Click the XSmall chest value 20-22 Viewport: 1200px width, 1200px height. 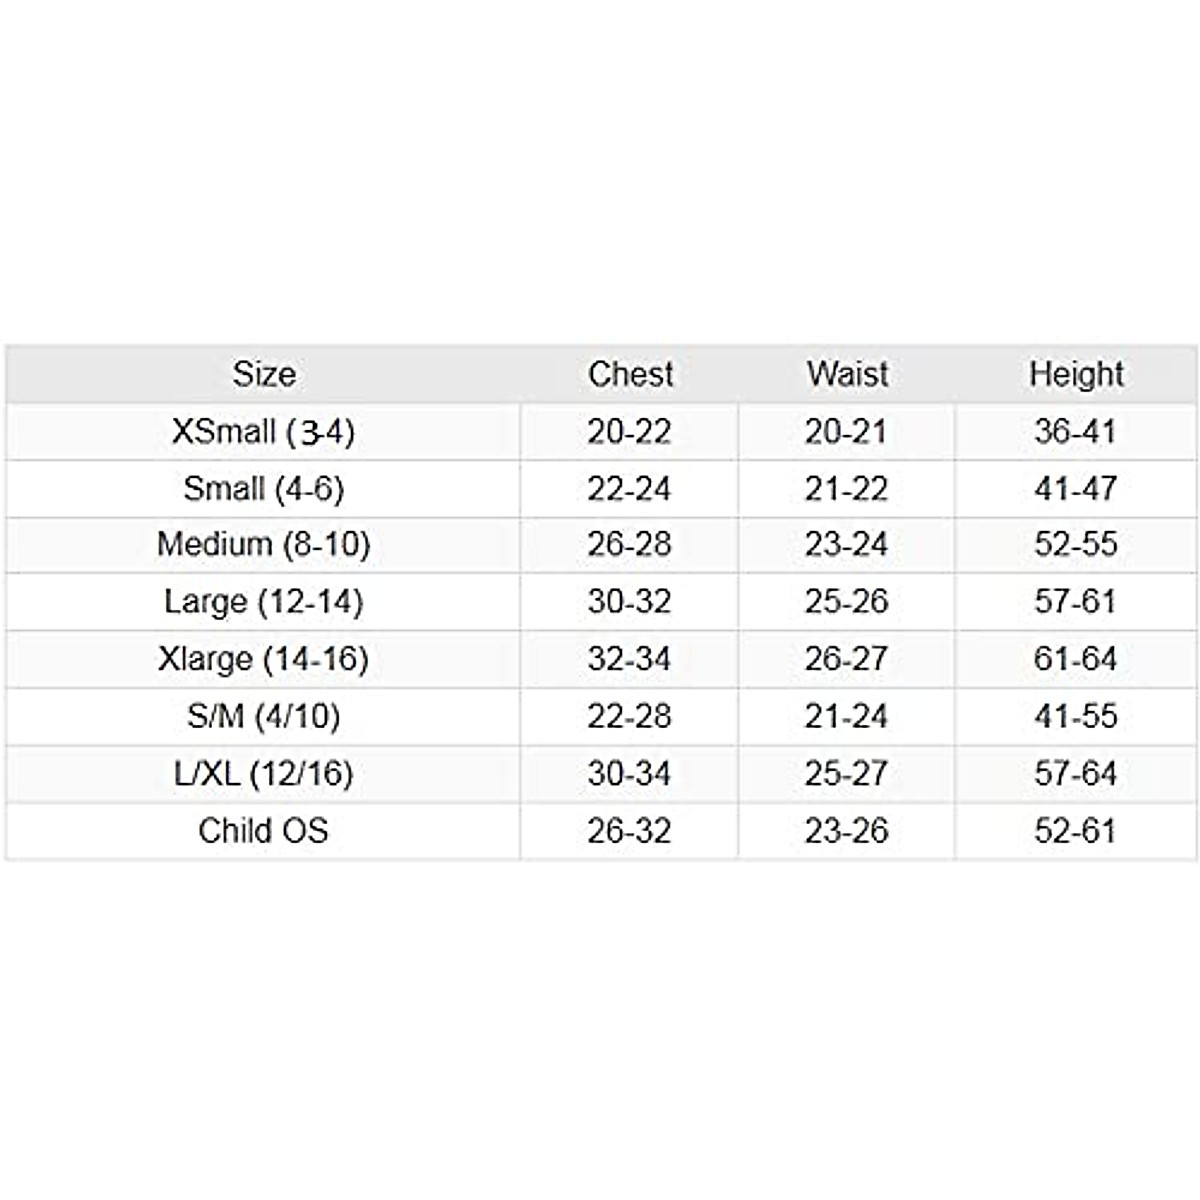629,432
